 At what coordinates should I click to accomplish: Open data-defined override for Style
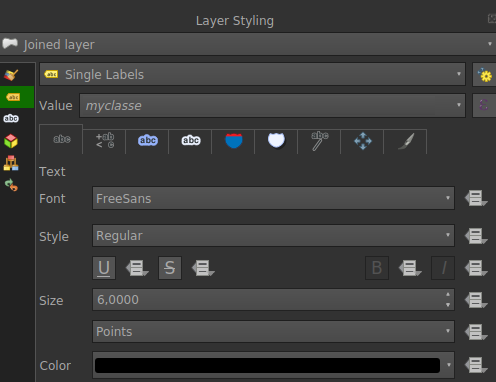(476, 236)
